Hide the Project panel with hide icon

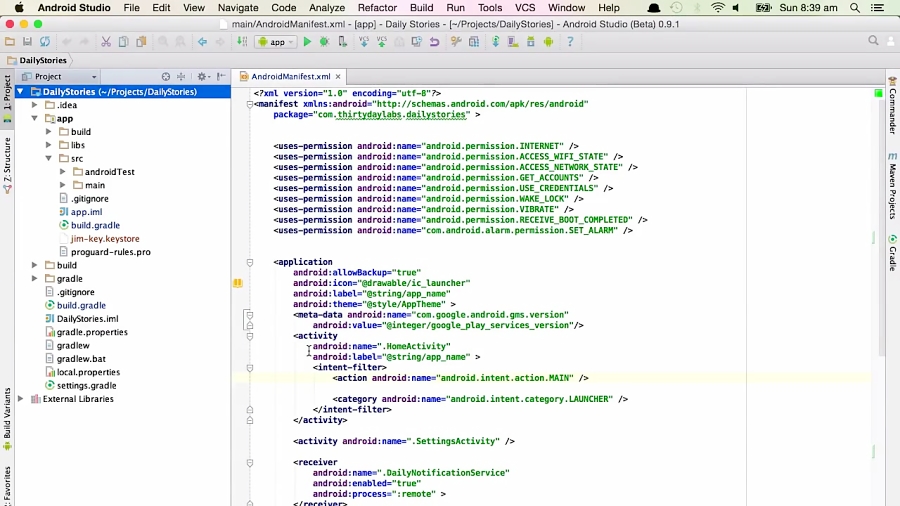pyautogui.click(x=221, y=76)
